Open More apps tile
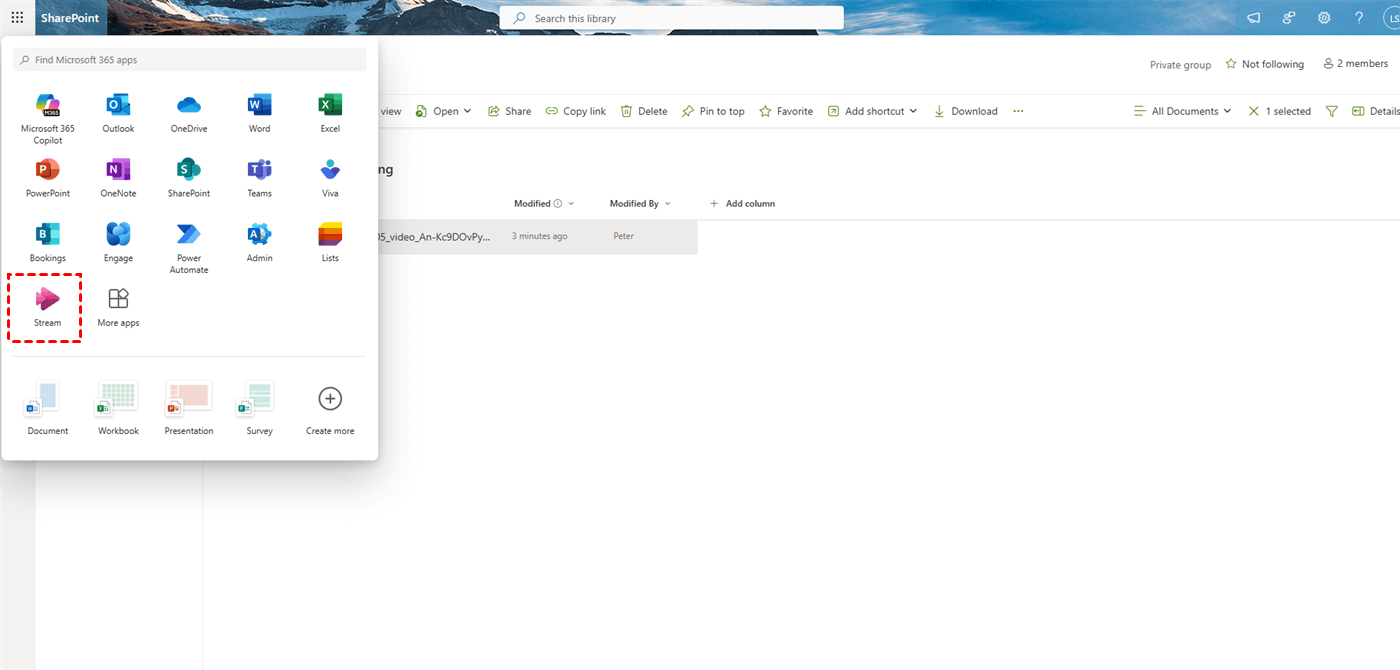Image resolution: width=1400 pixels, height=670 pixels. (x=118, y=308)
